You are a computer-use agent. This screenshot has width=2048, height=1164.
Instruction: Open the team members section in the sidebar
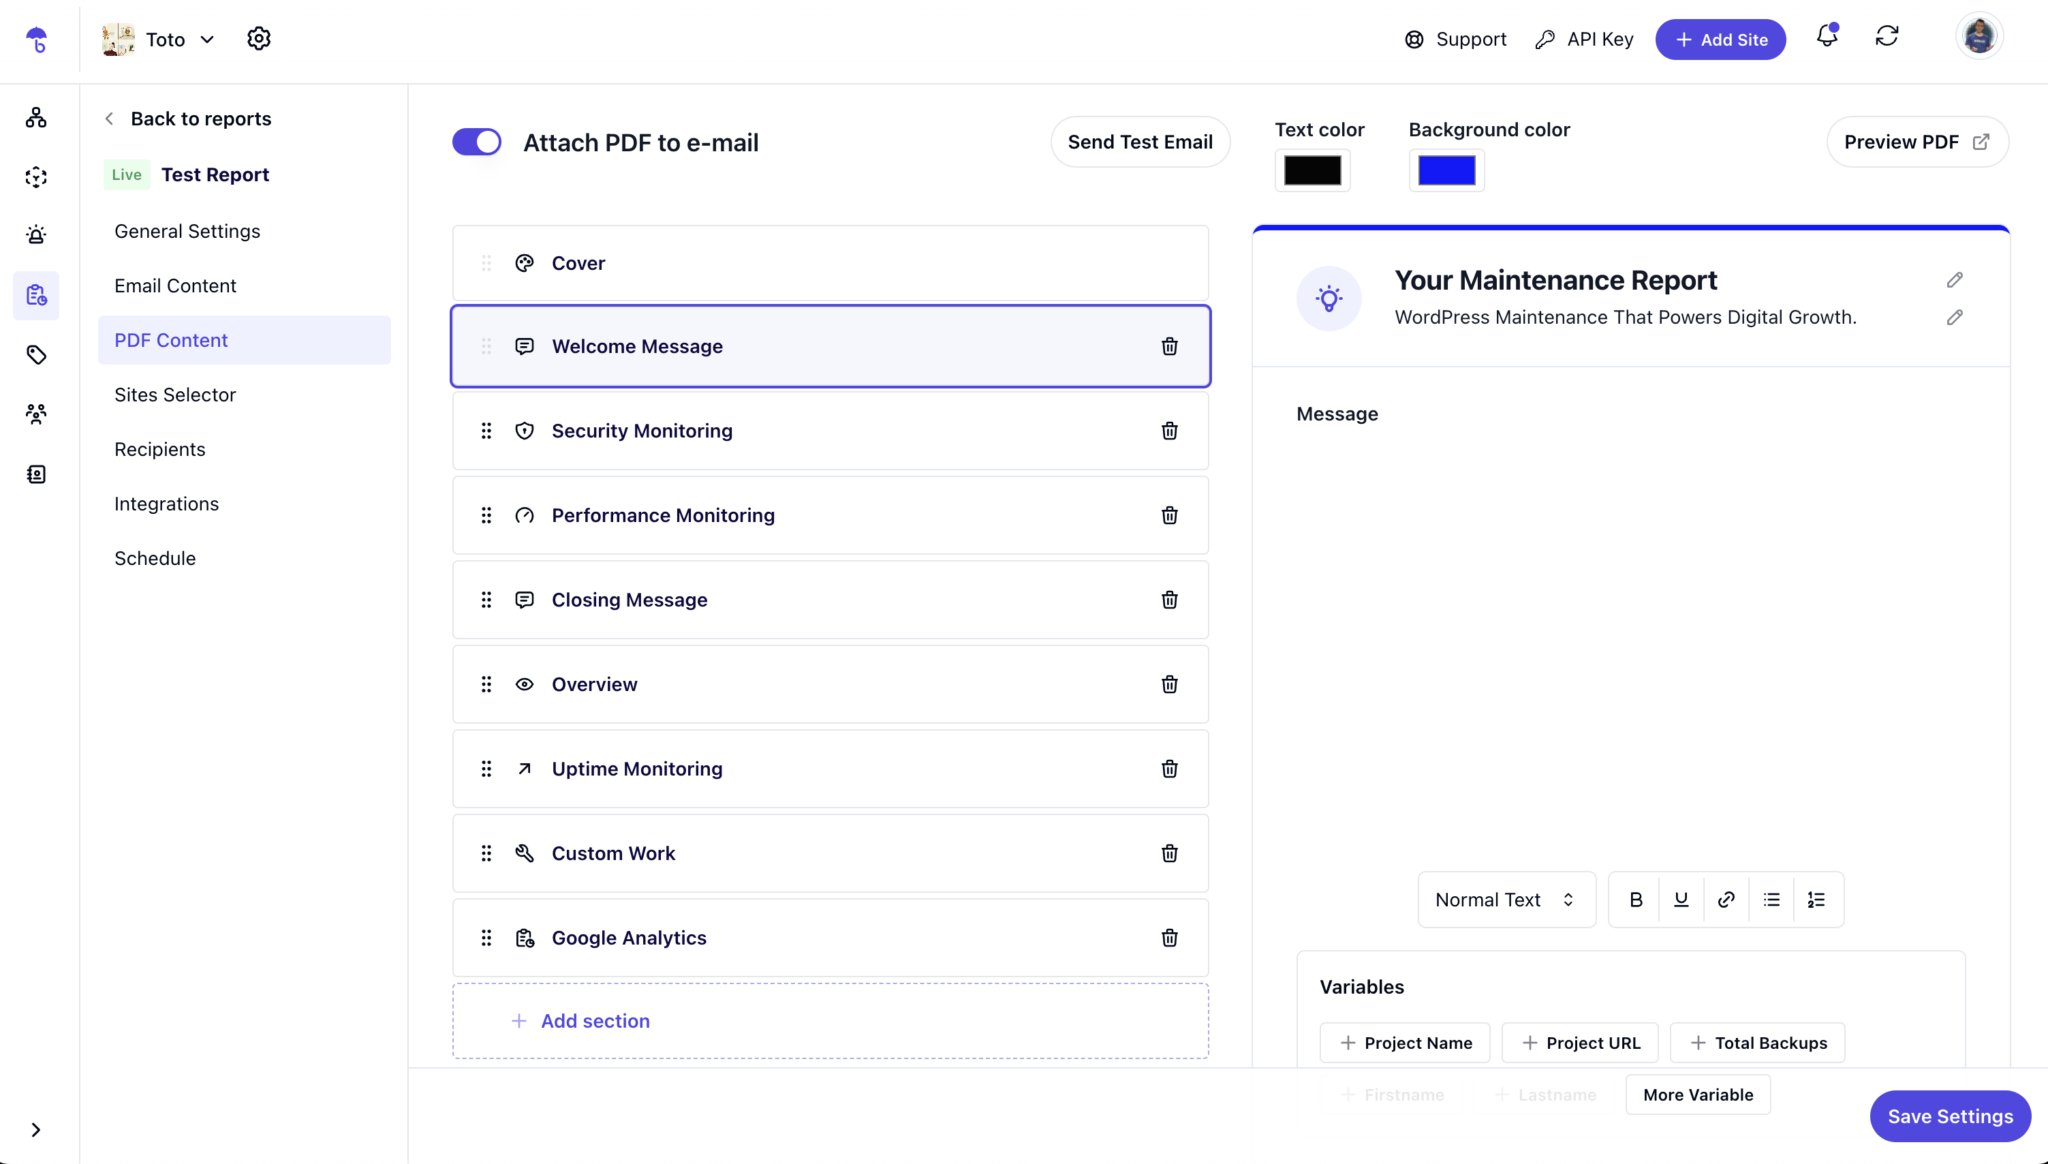click(x=36, y=413)
